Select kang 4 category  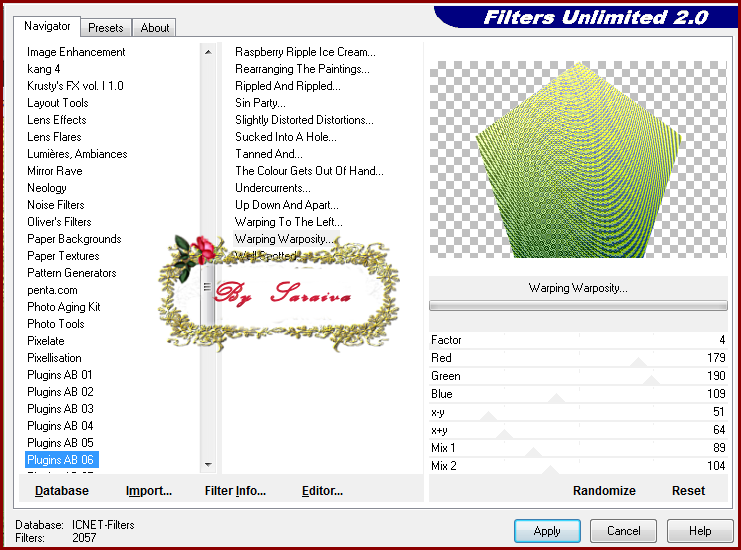point(43,69)
